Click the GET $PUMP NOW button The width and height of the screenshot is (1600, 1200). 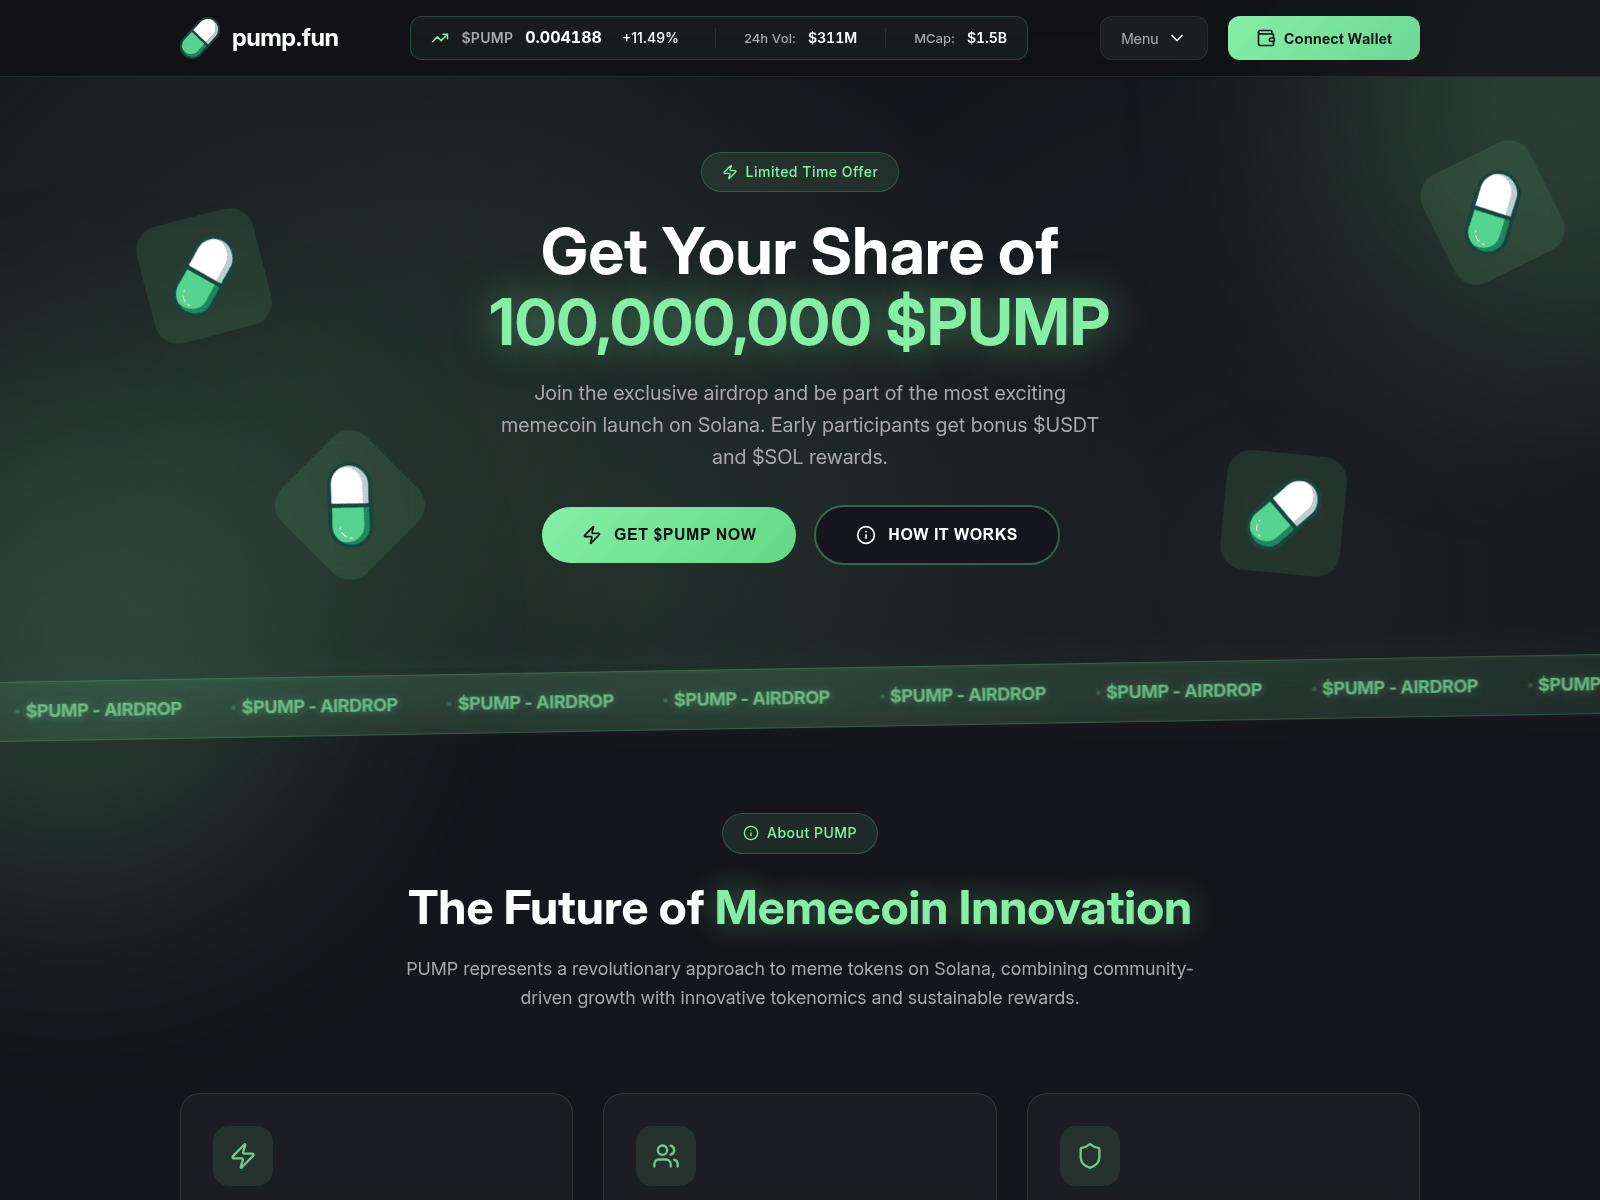[x=669, y=535]
